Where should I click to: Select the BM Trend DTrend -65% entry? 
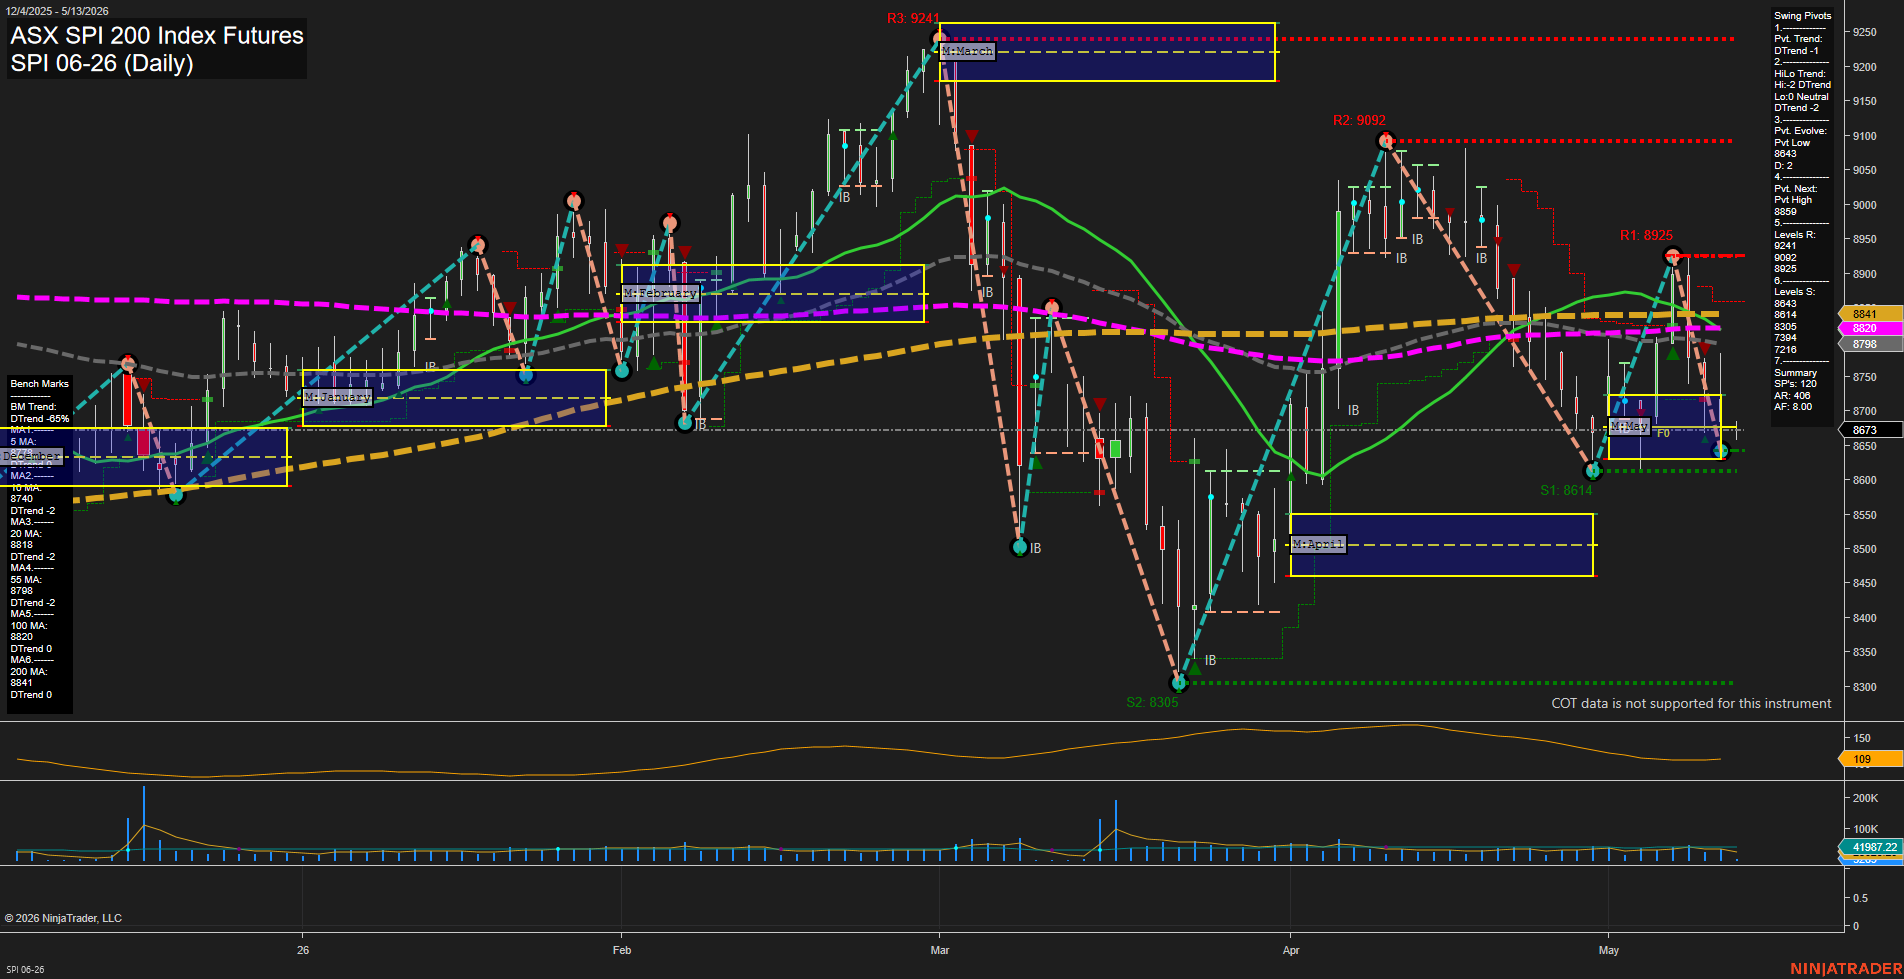tap(39, 413)
